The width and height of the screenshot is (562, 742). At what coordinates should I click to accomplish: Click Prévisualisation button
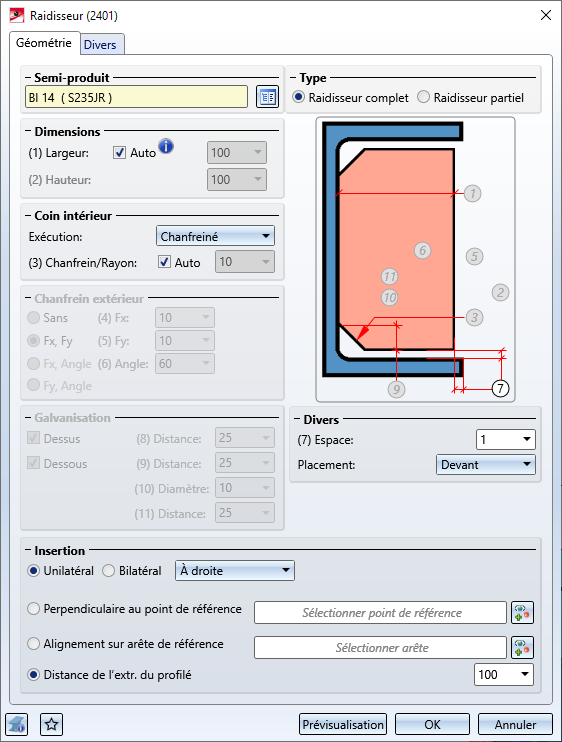[343, 724]
